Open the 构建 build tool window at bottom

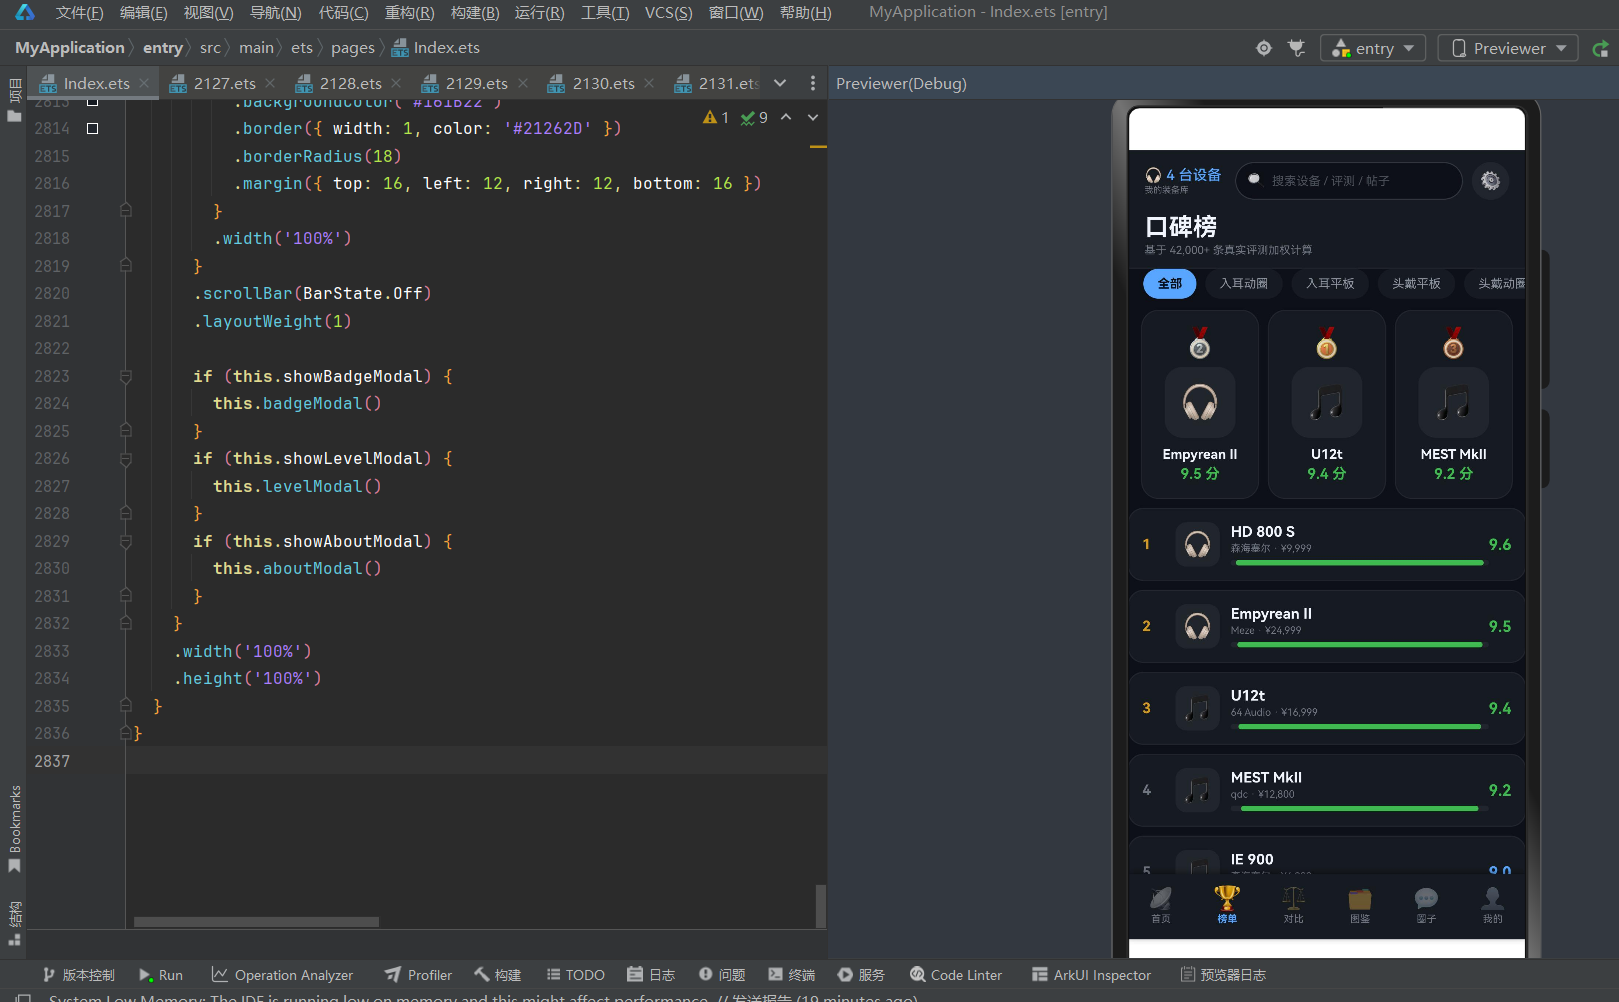tap(498, 975)
